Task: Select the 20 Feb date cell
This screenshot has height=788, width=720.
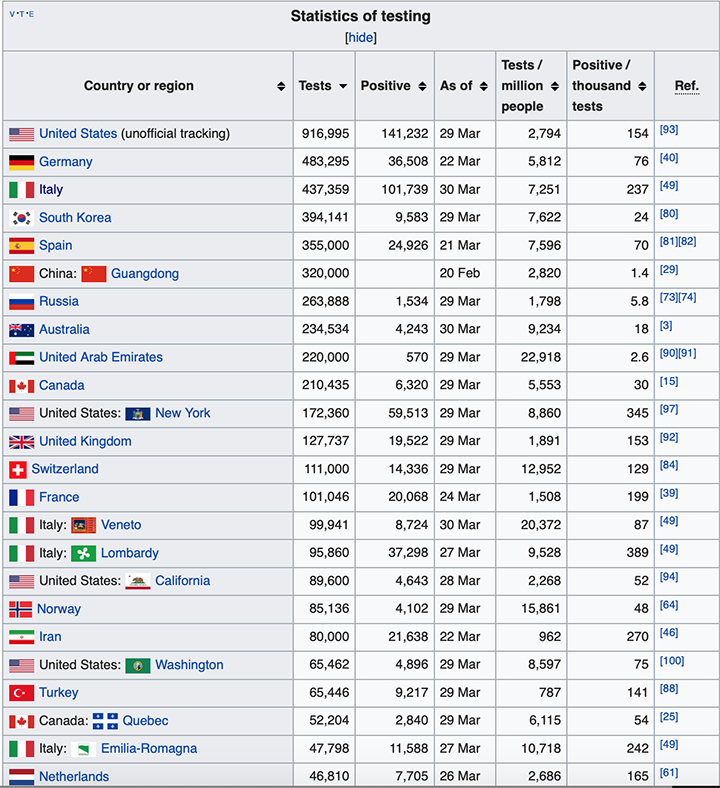Action: 465,274
